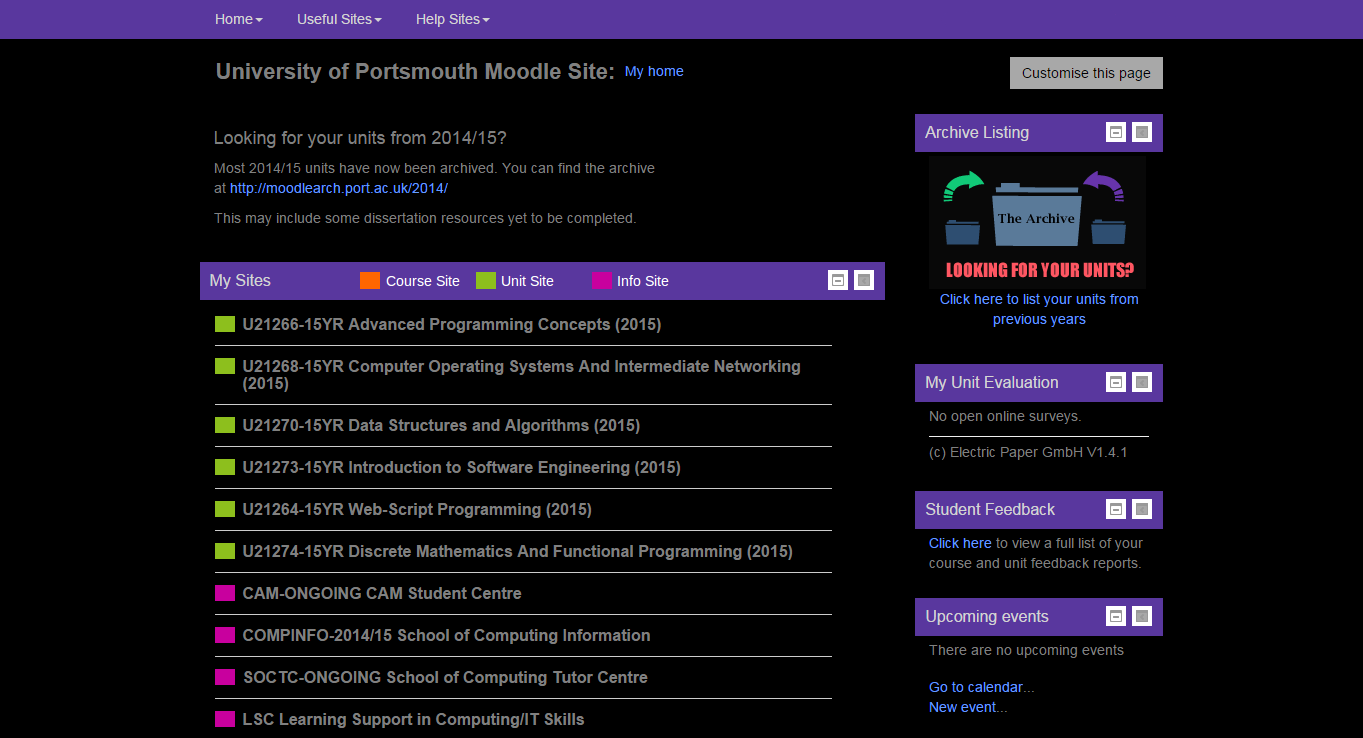Collapse the My Unit Evaluation block
Viewport: 1363px width, 738px height.
point(1115,382)
